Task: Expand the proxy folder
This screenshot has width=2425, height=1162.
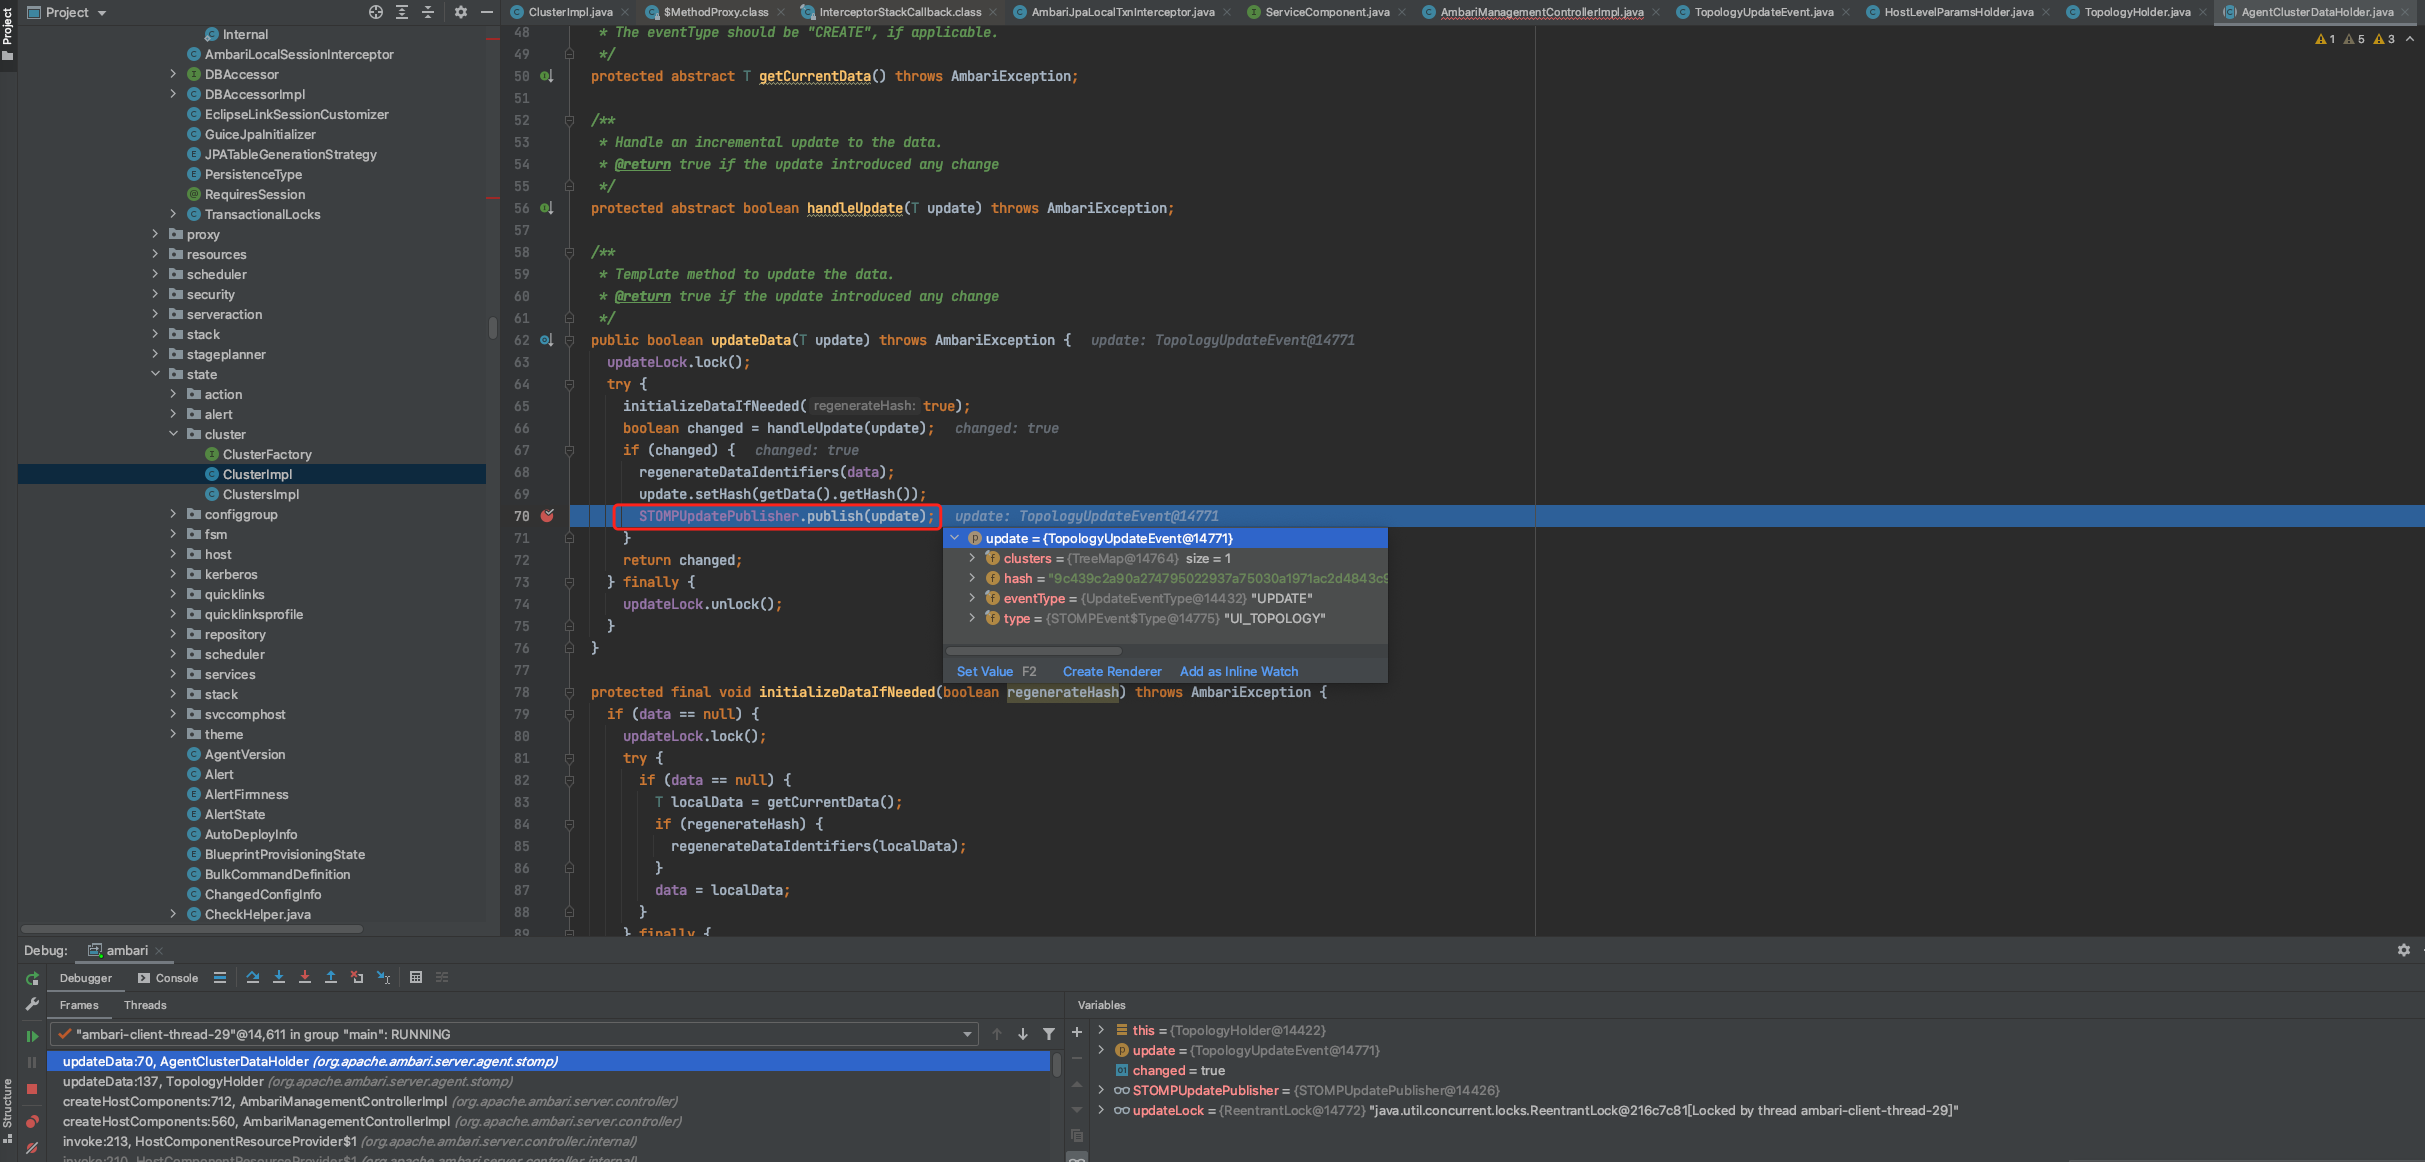Action: [155, 234]
